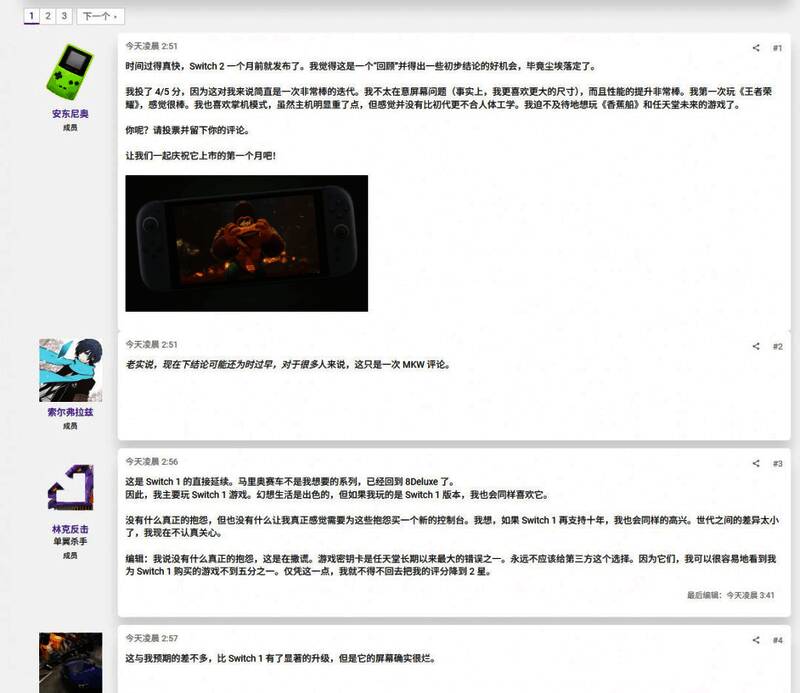Click the share icon on post #2

(x=756, y=346)
